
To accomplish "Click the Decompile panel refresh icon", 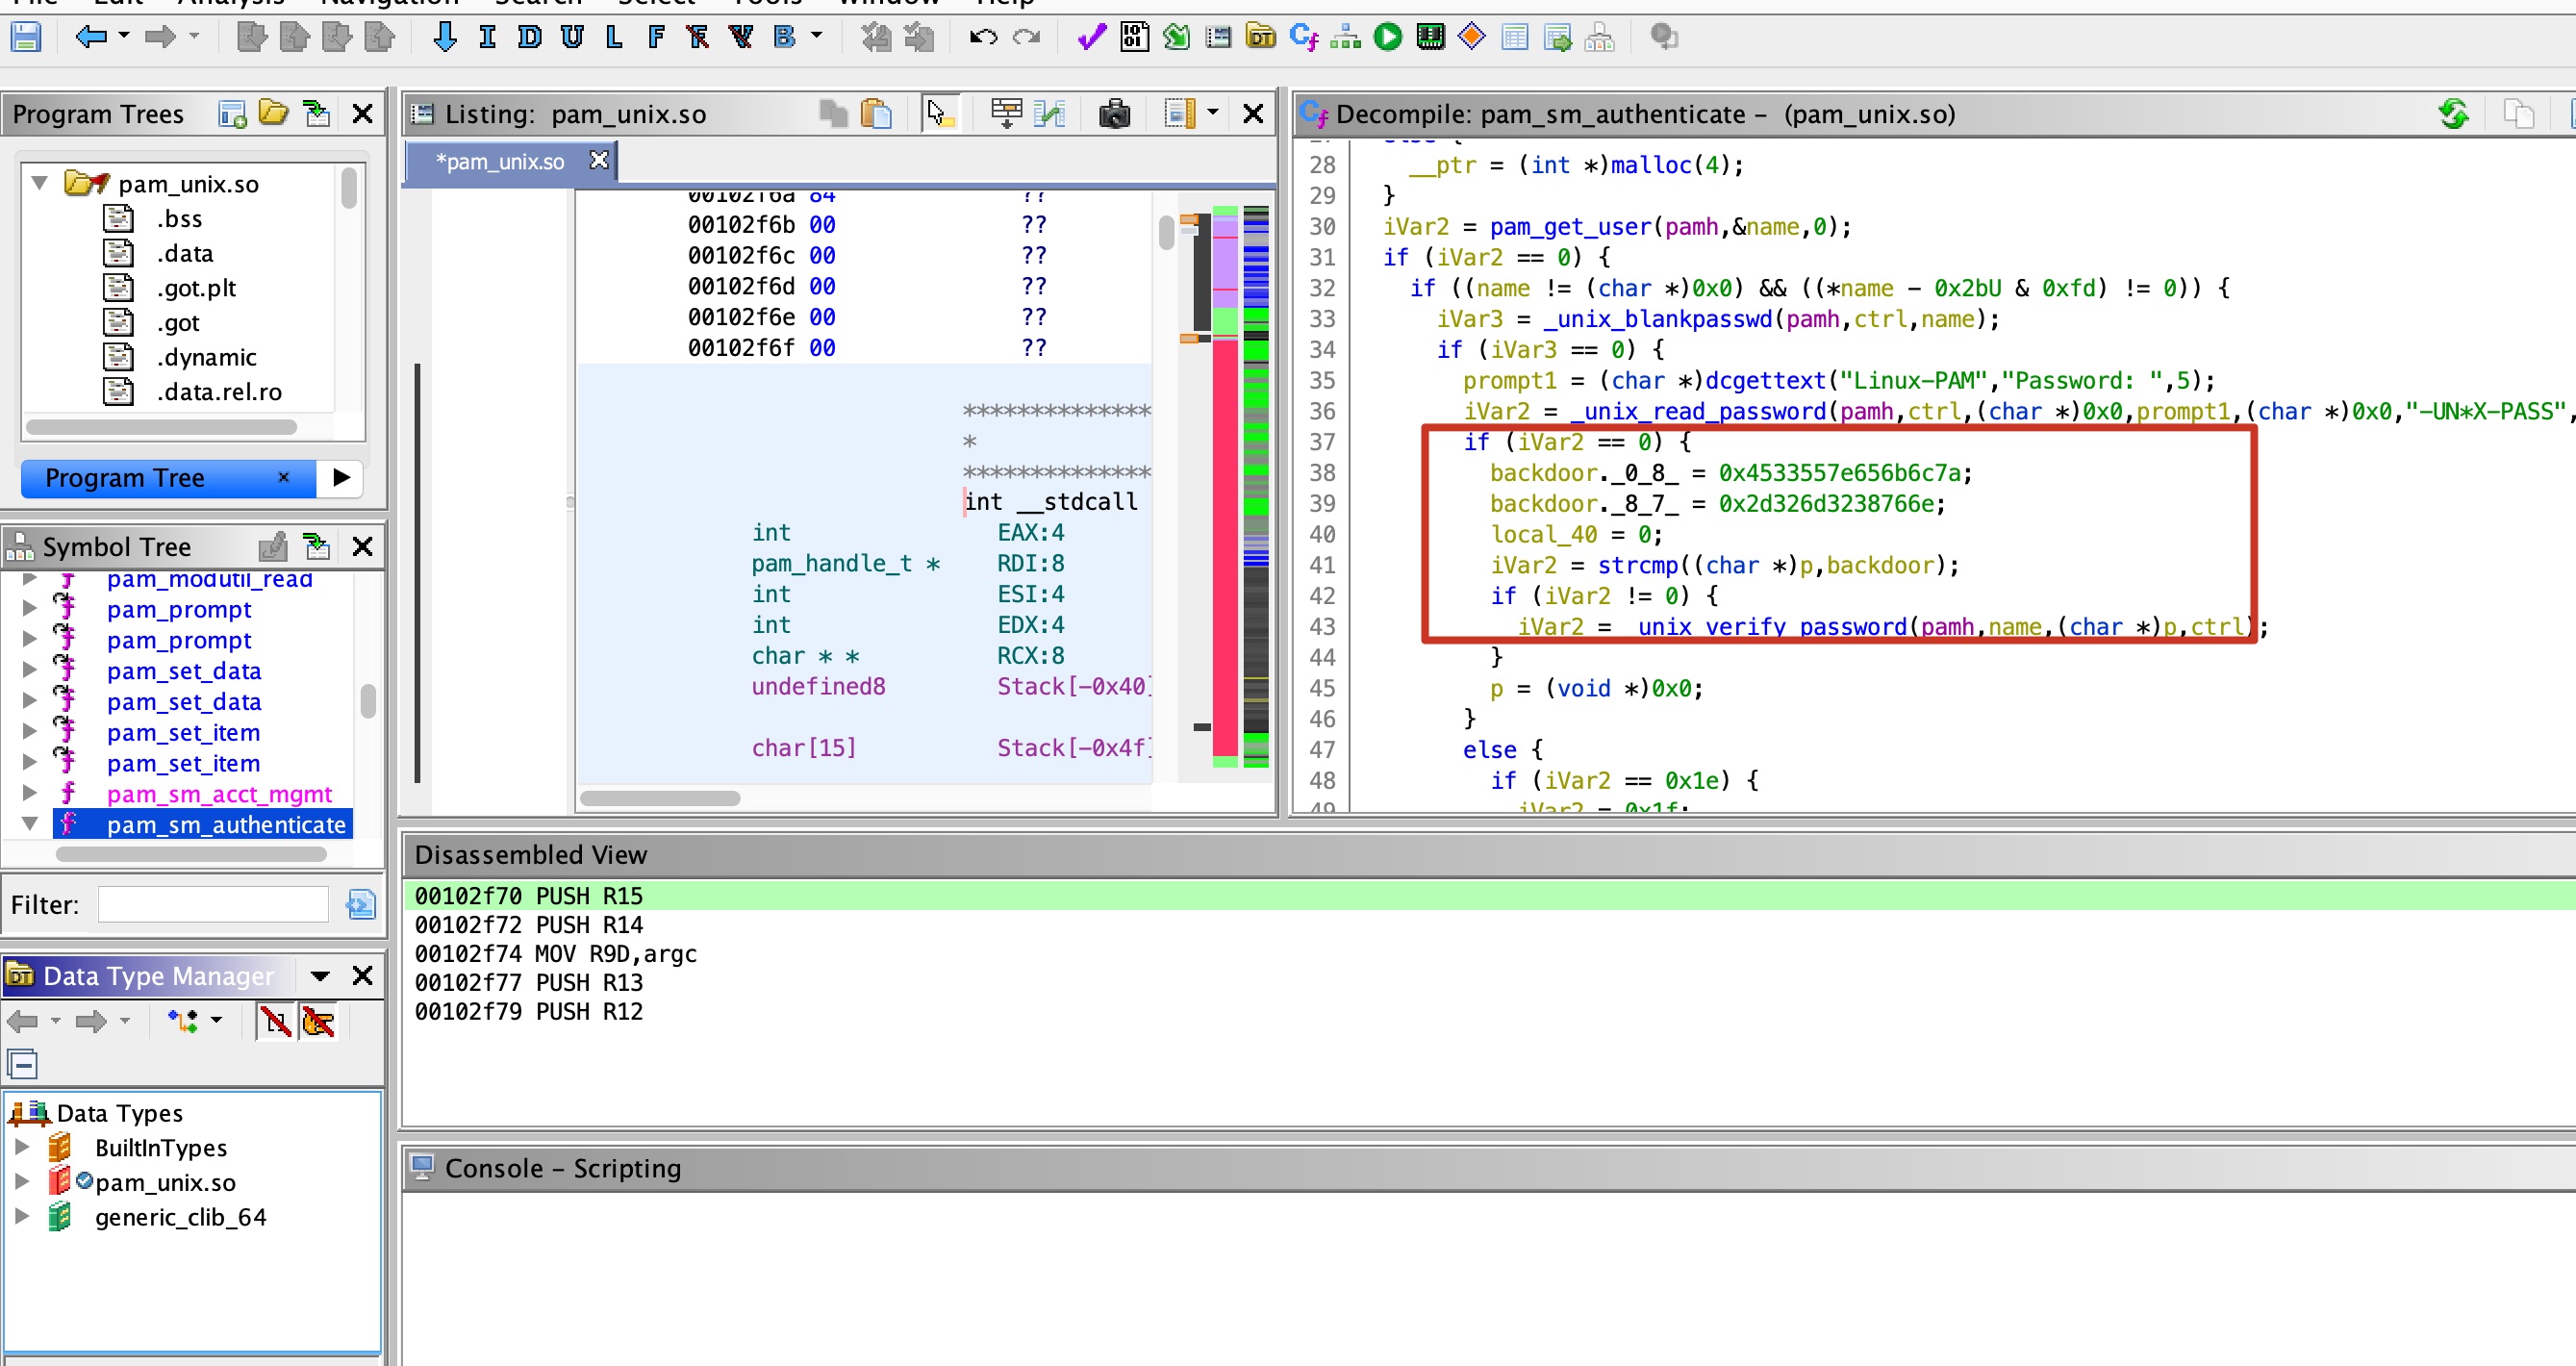I will [x=2453, y=114].
